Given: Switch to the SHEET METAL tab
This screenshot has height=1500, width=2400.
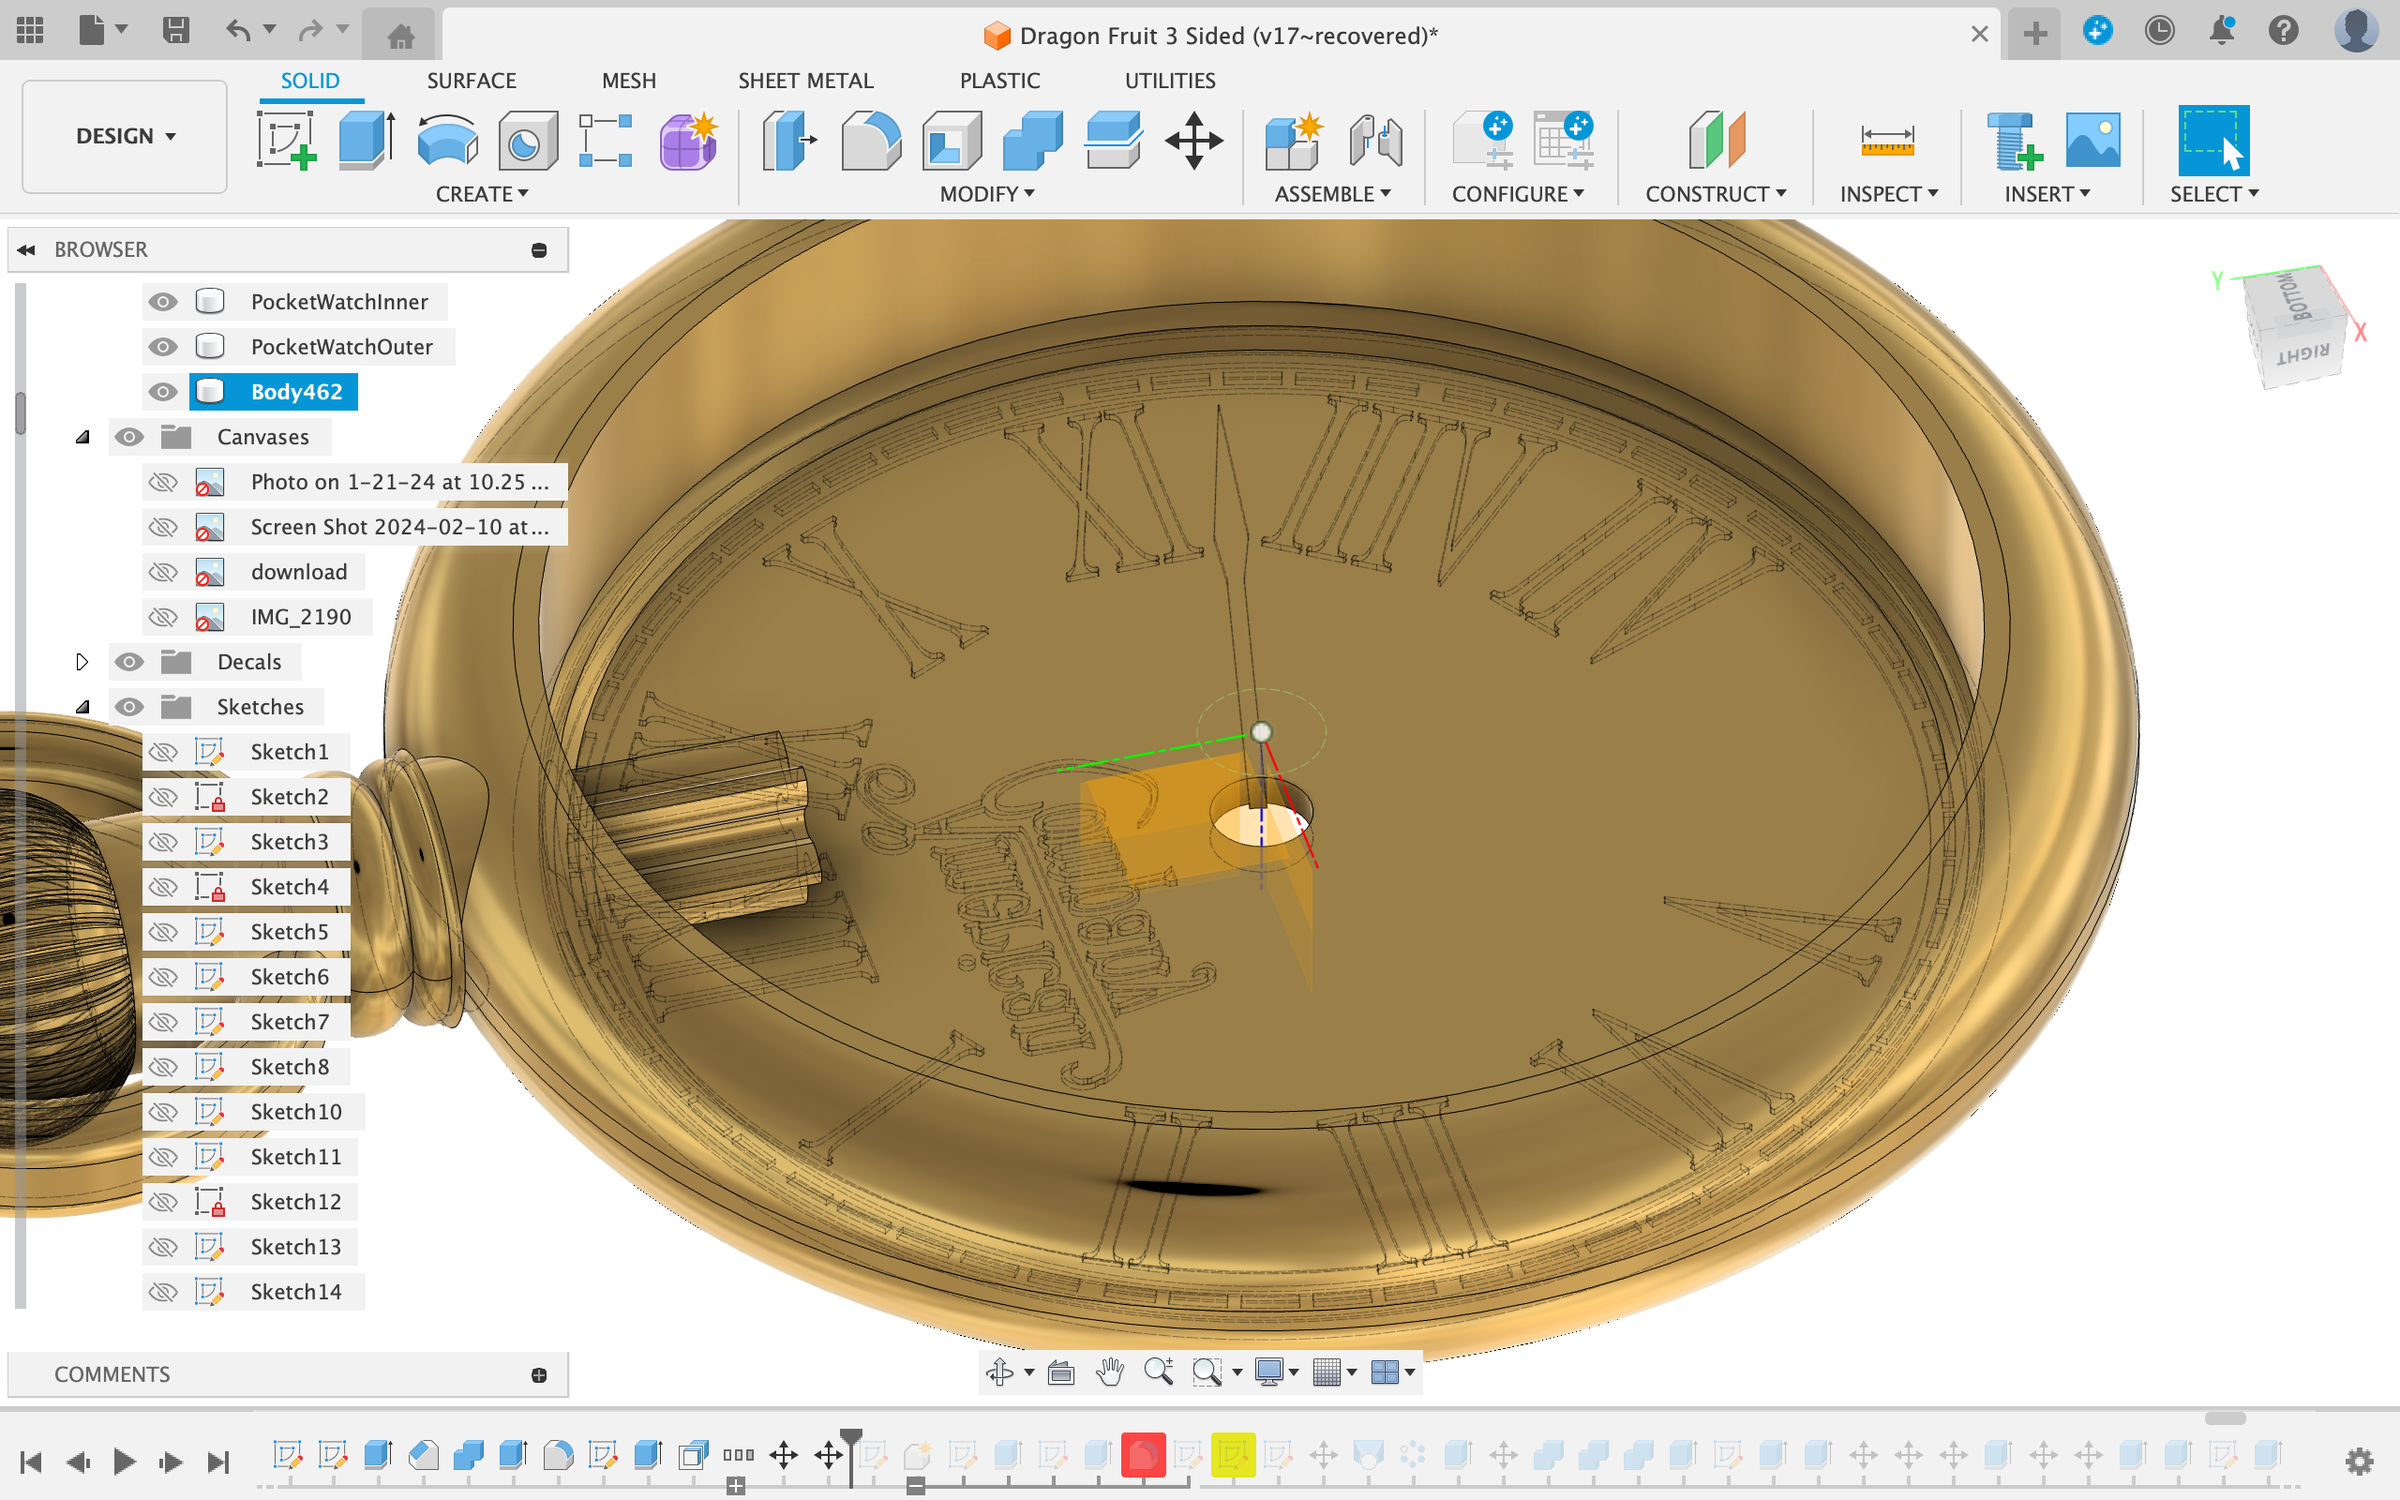Looking at the screenshot, I should [806, 80].
